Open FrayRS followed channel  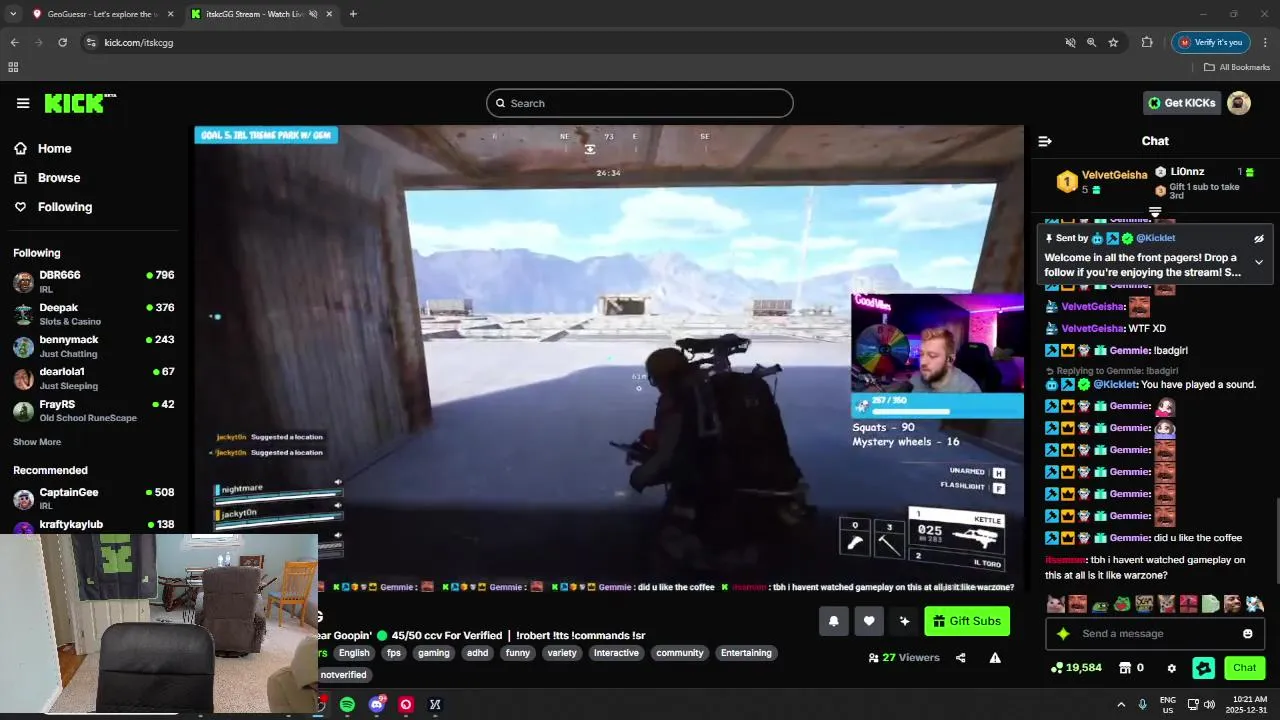(93, 410)
